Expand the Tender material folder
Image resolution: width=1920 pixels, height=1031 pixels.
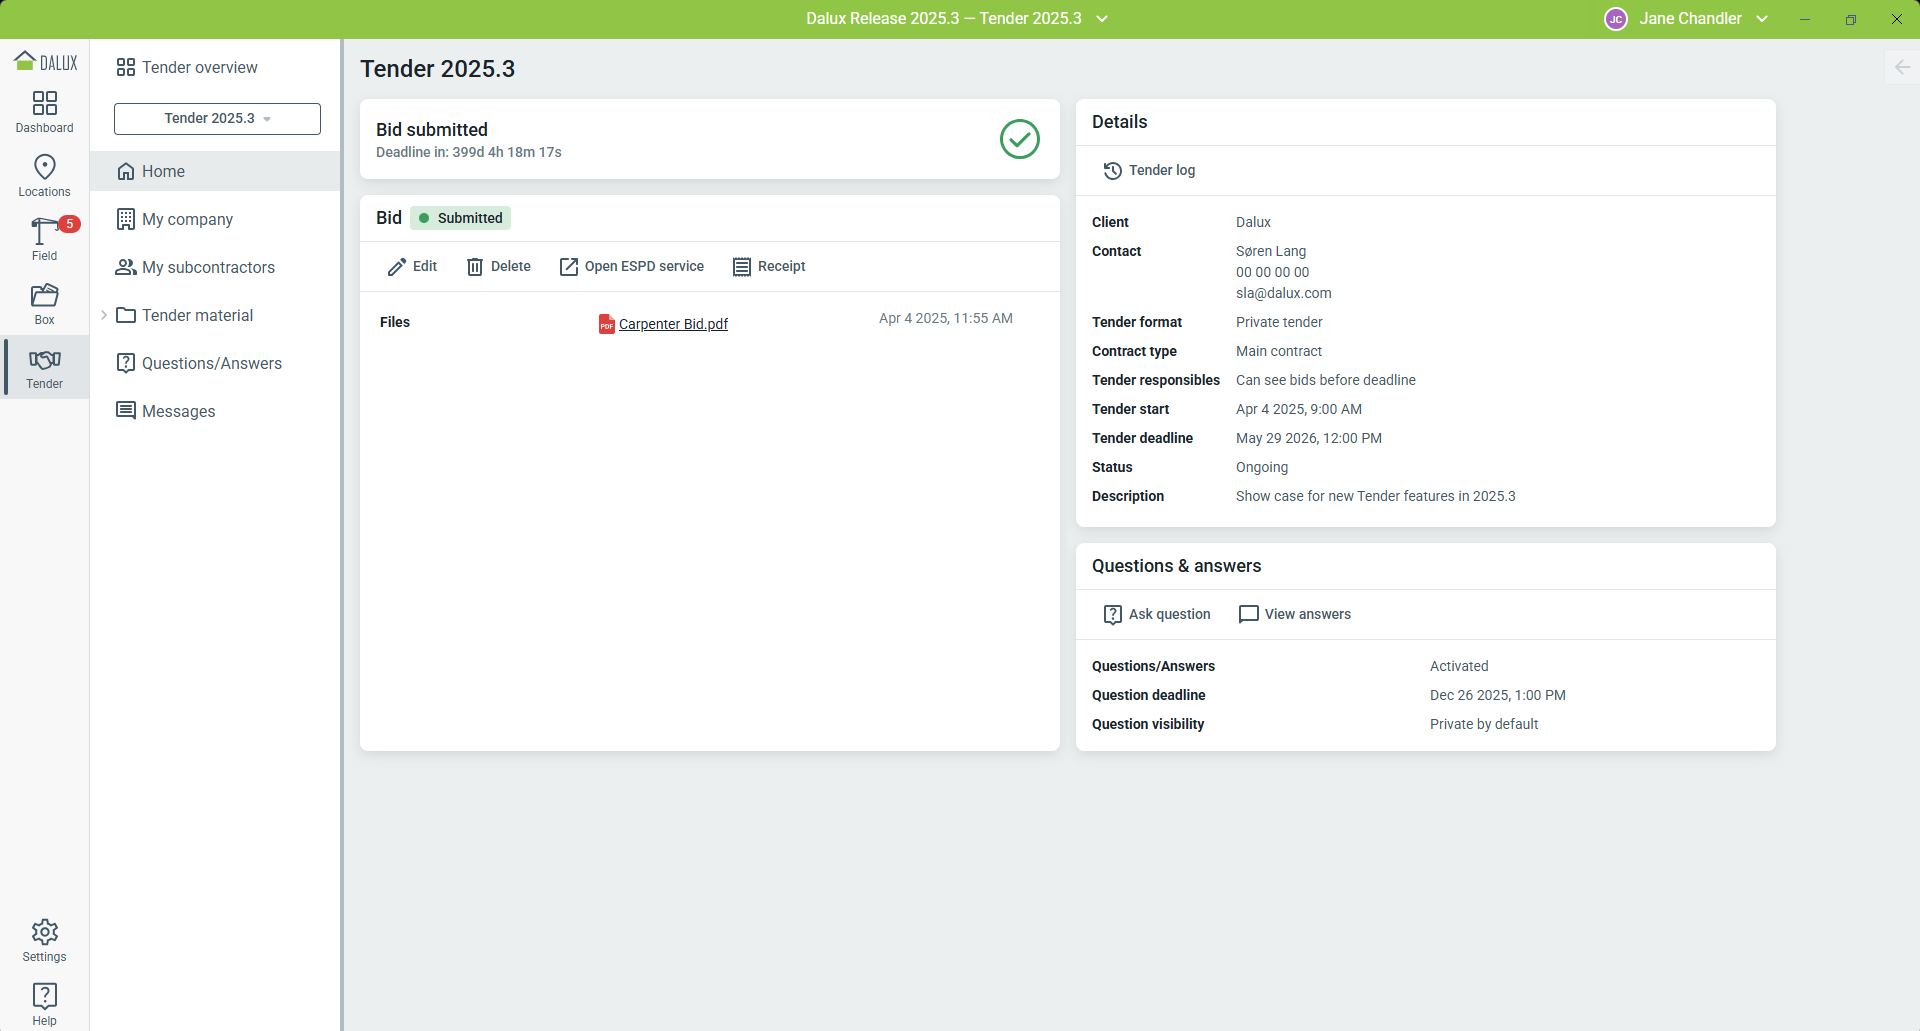[x=104, y=315]
